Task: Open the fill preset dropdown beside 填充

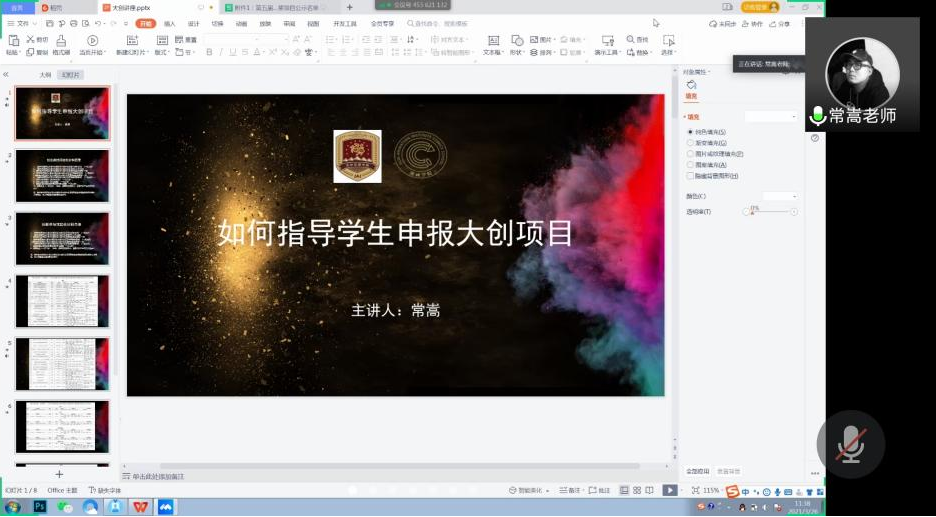Action: tap(771, 117)
